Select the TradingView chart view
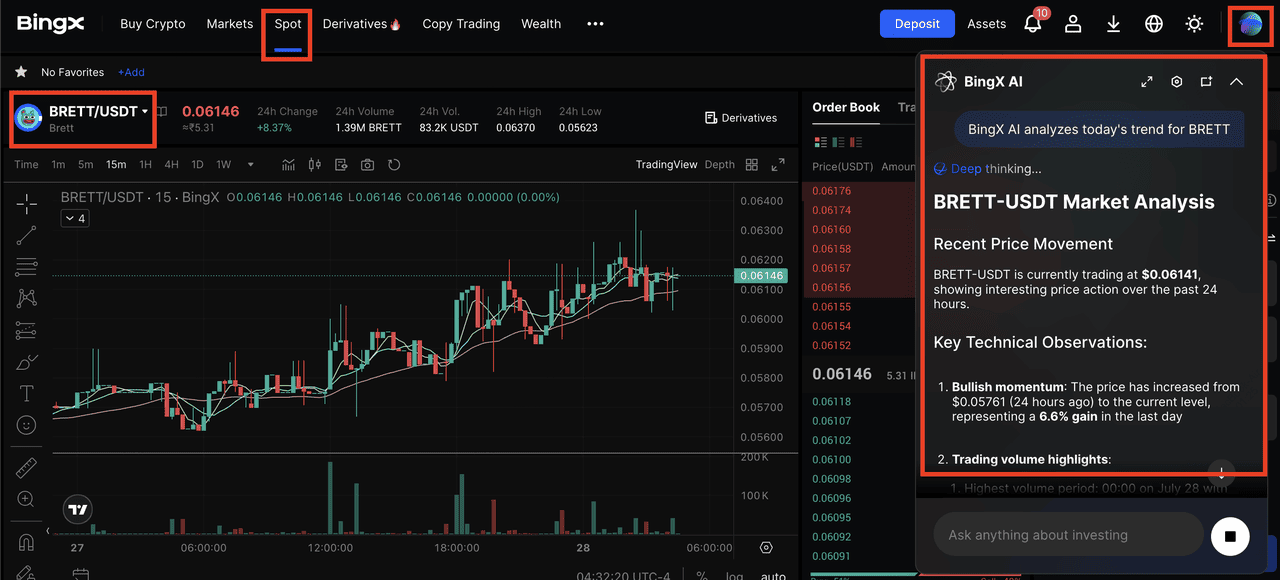 (666, 165)
